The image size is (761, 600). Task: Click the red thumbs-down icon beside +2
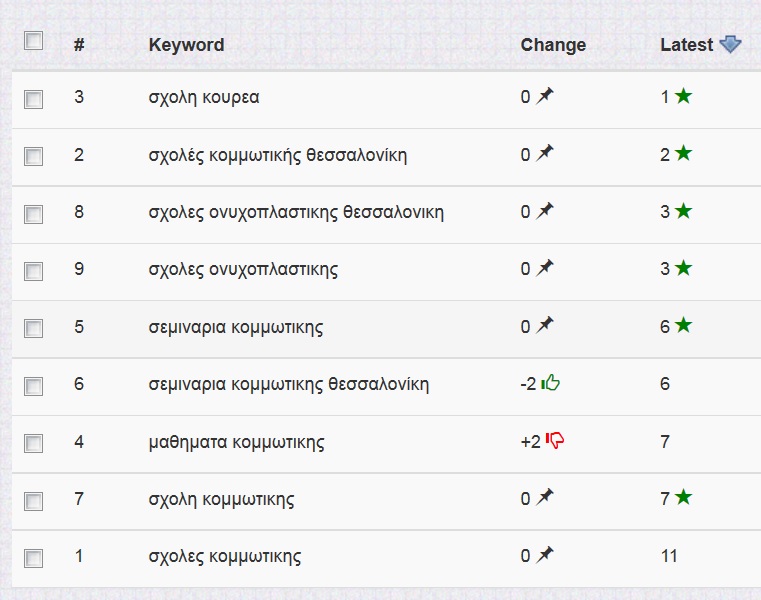pyautogui.click(x=555, y=441)
